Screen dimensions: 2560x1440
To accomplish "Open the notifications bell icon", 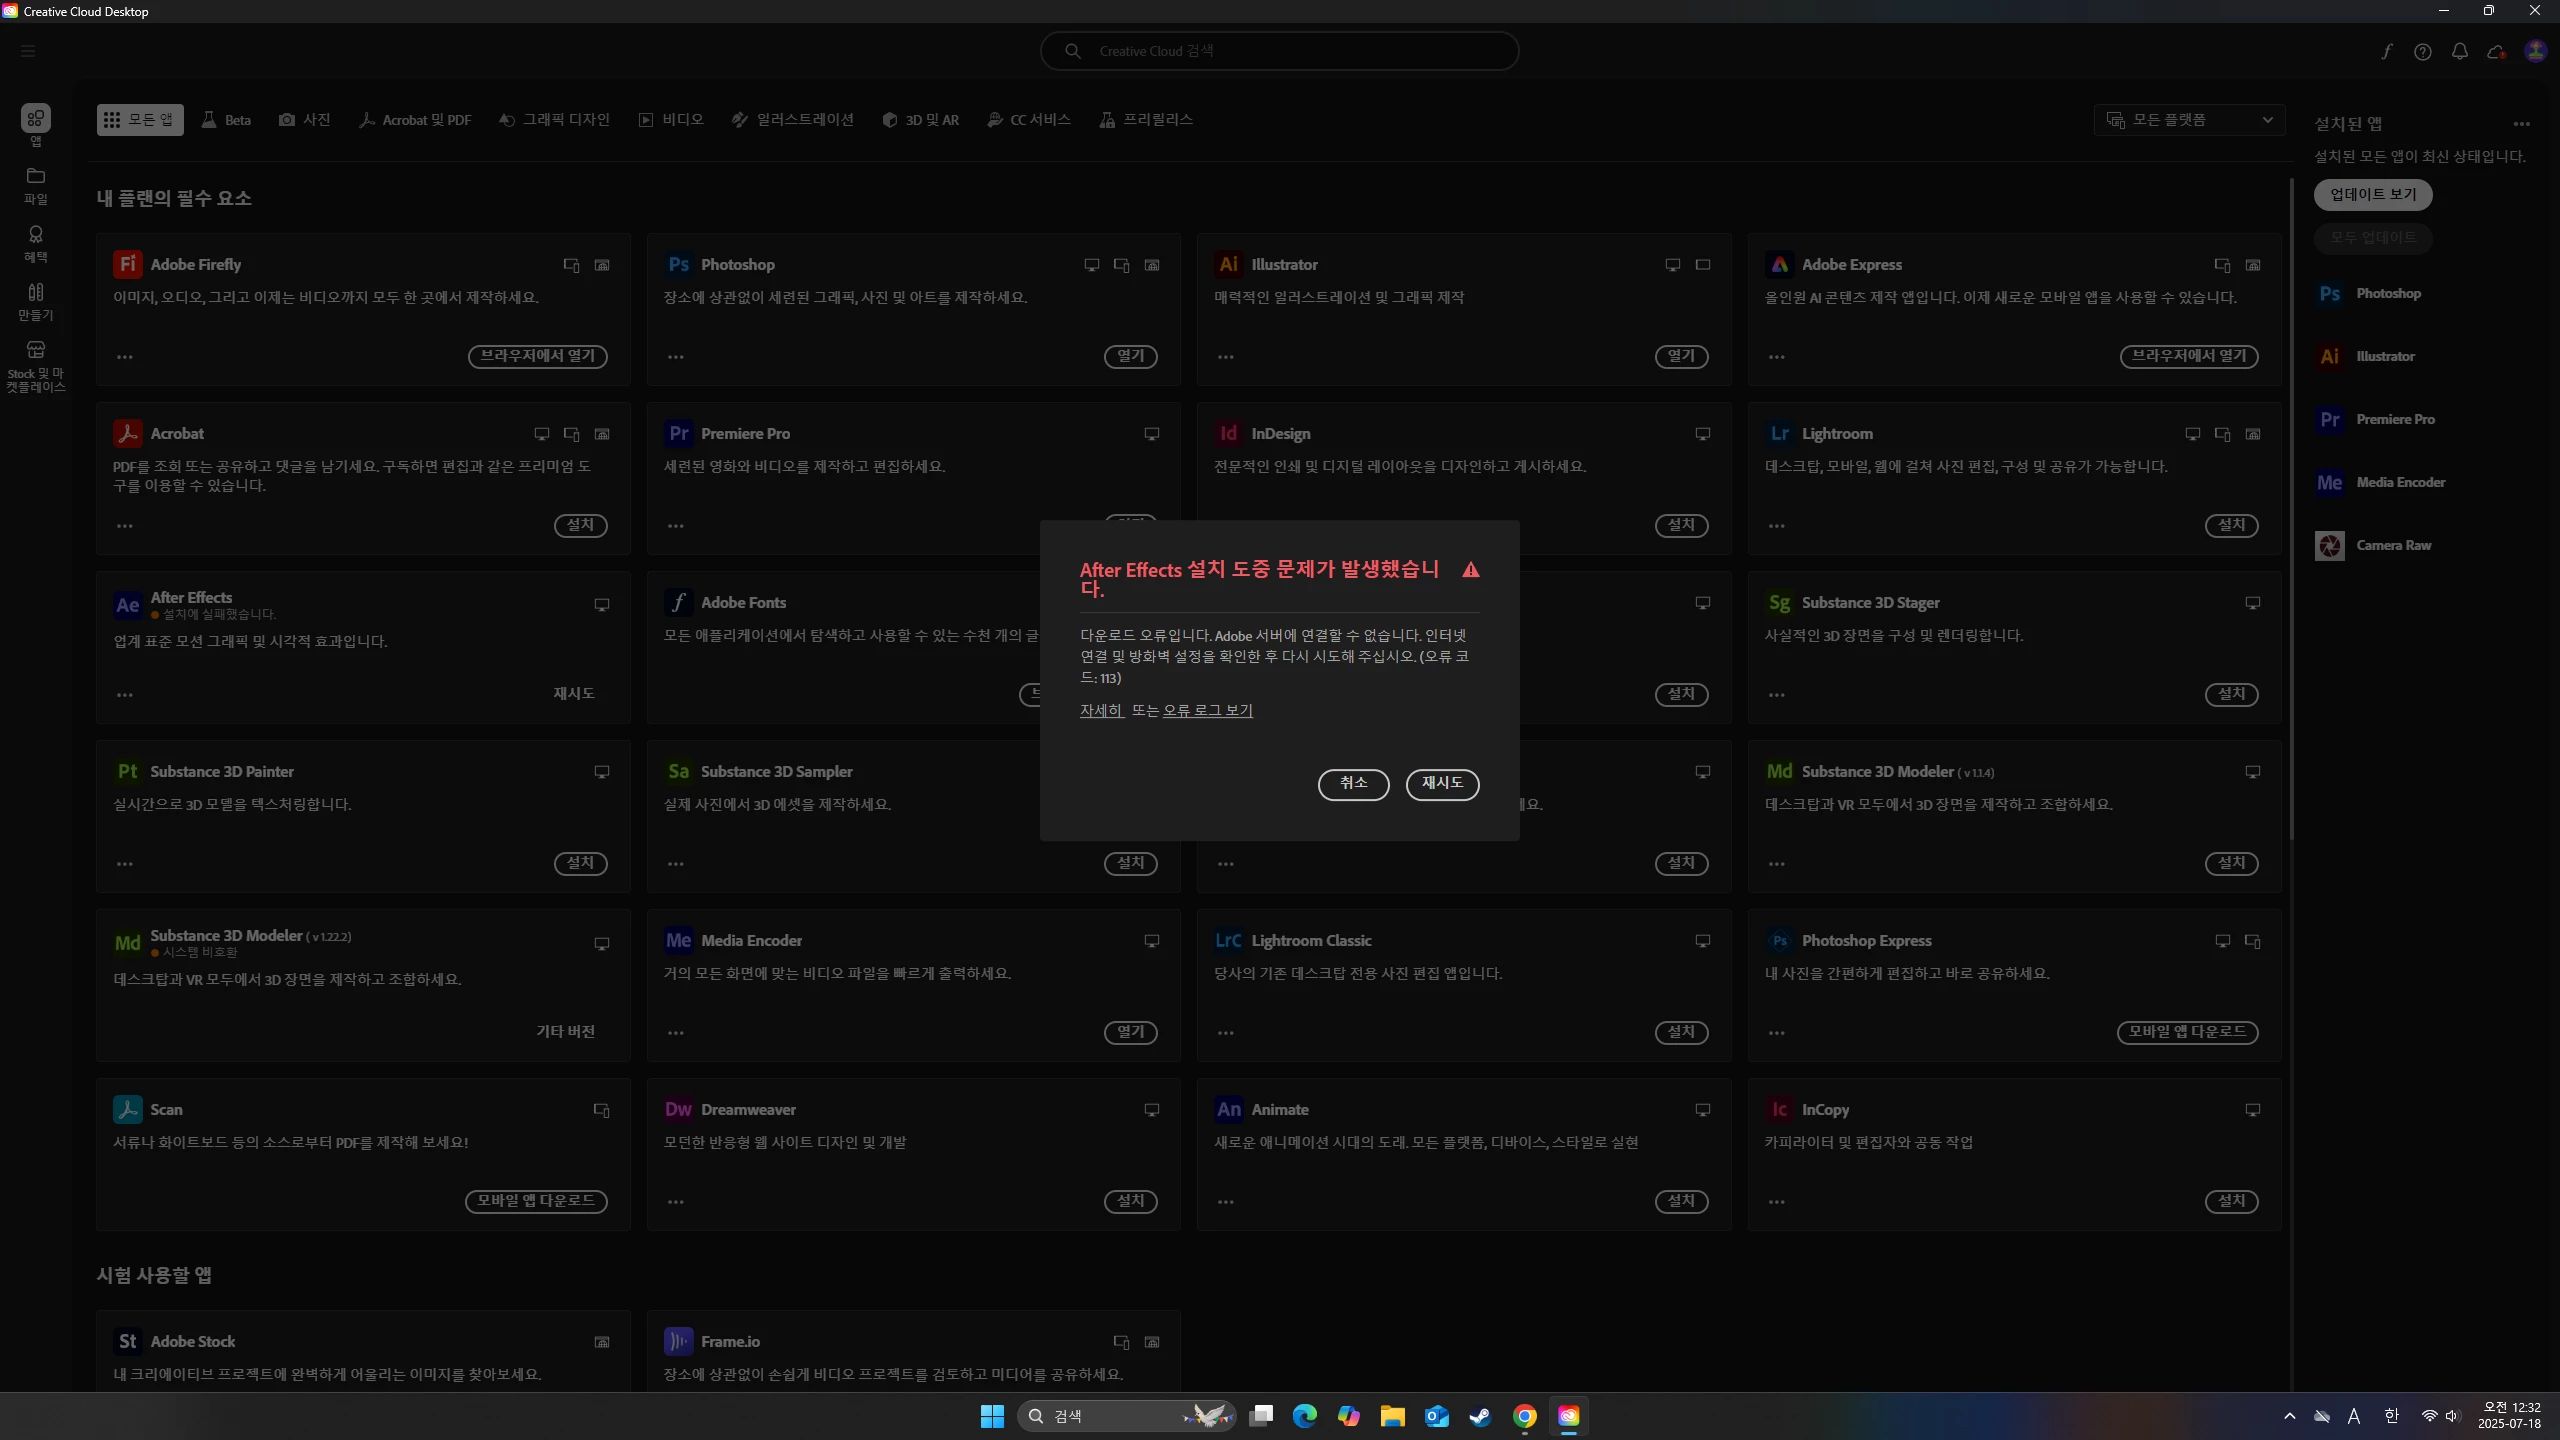I will click(2459, 51).
